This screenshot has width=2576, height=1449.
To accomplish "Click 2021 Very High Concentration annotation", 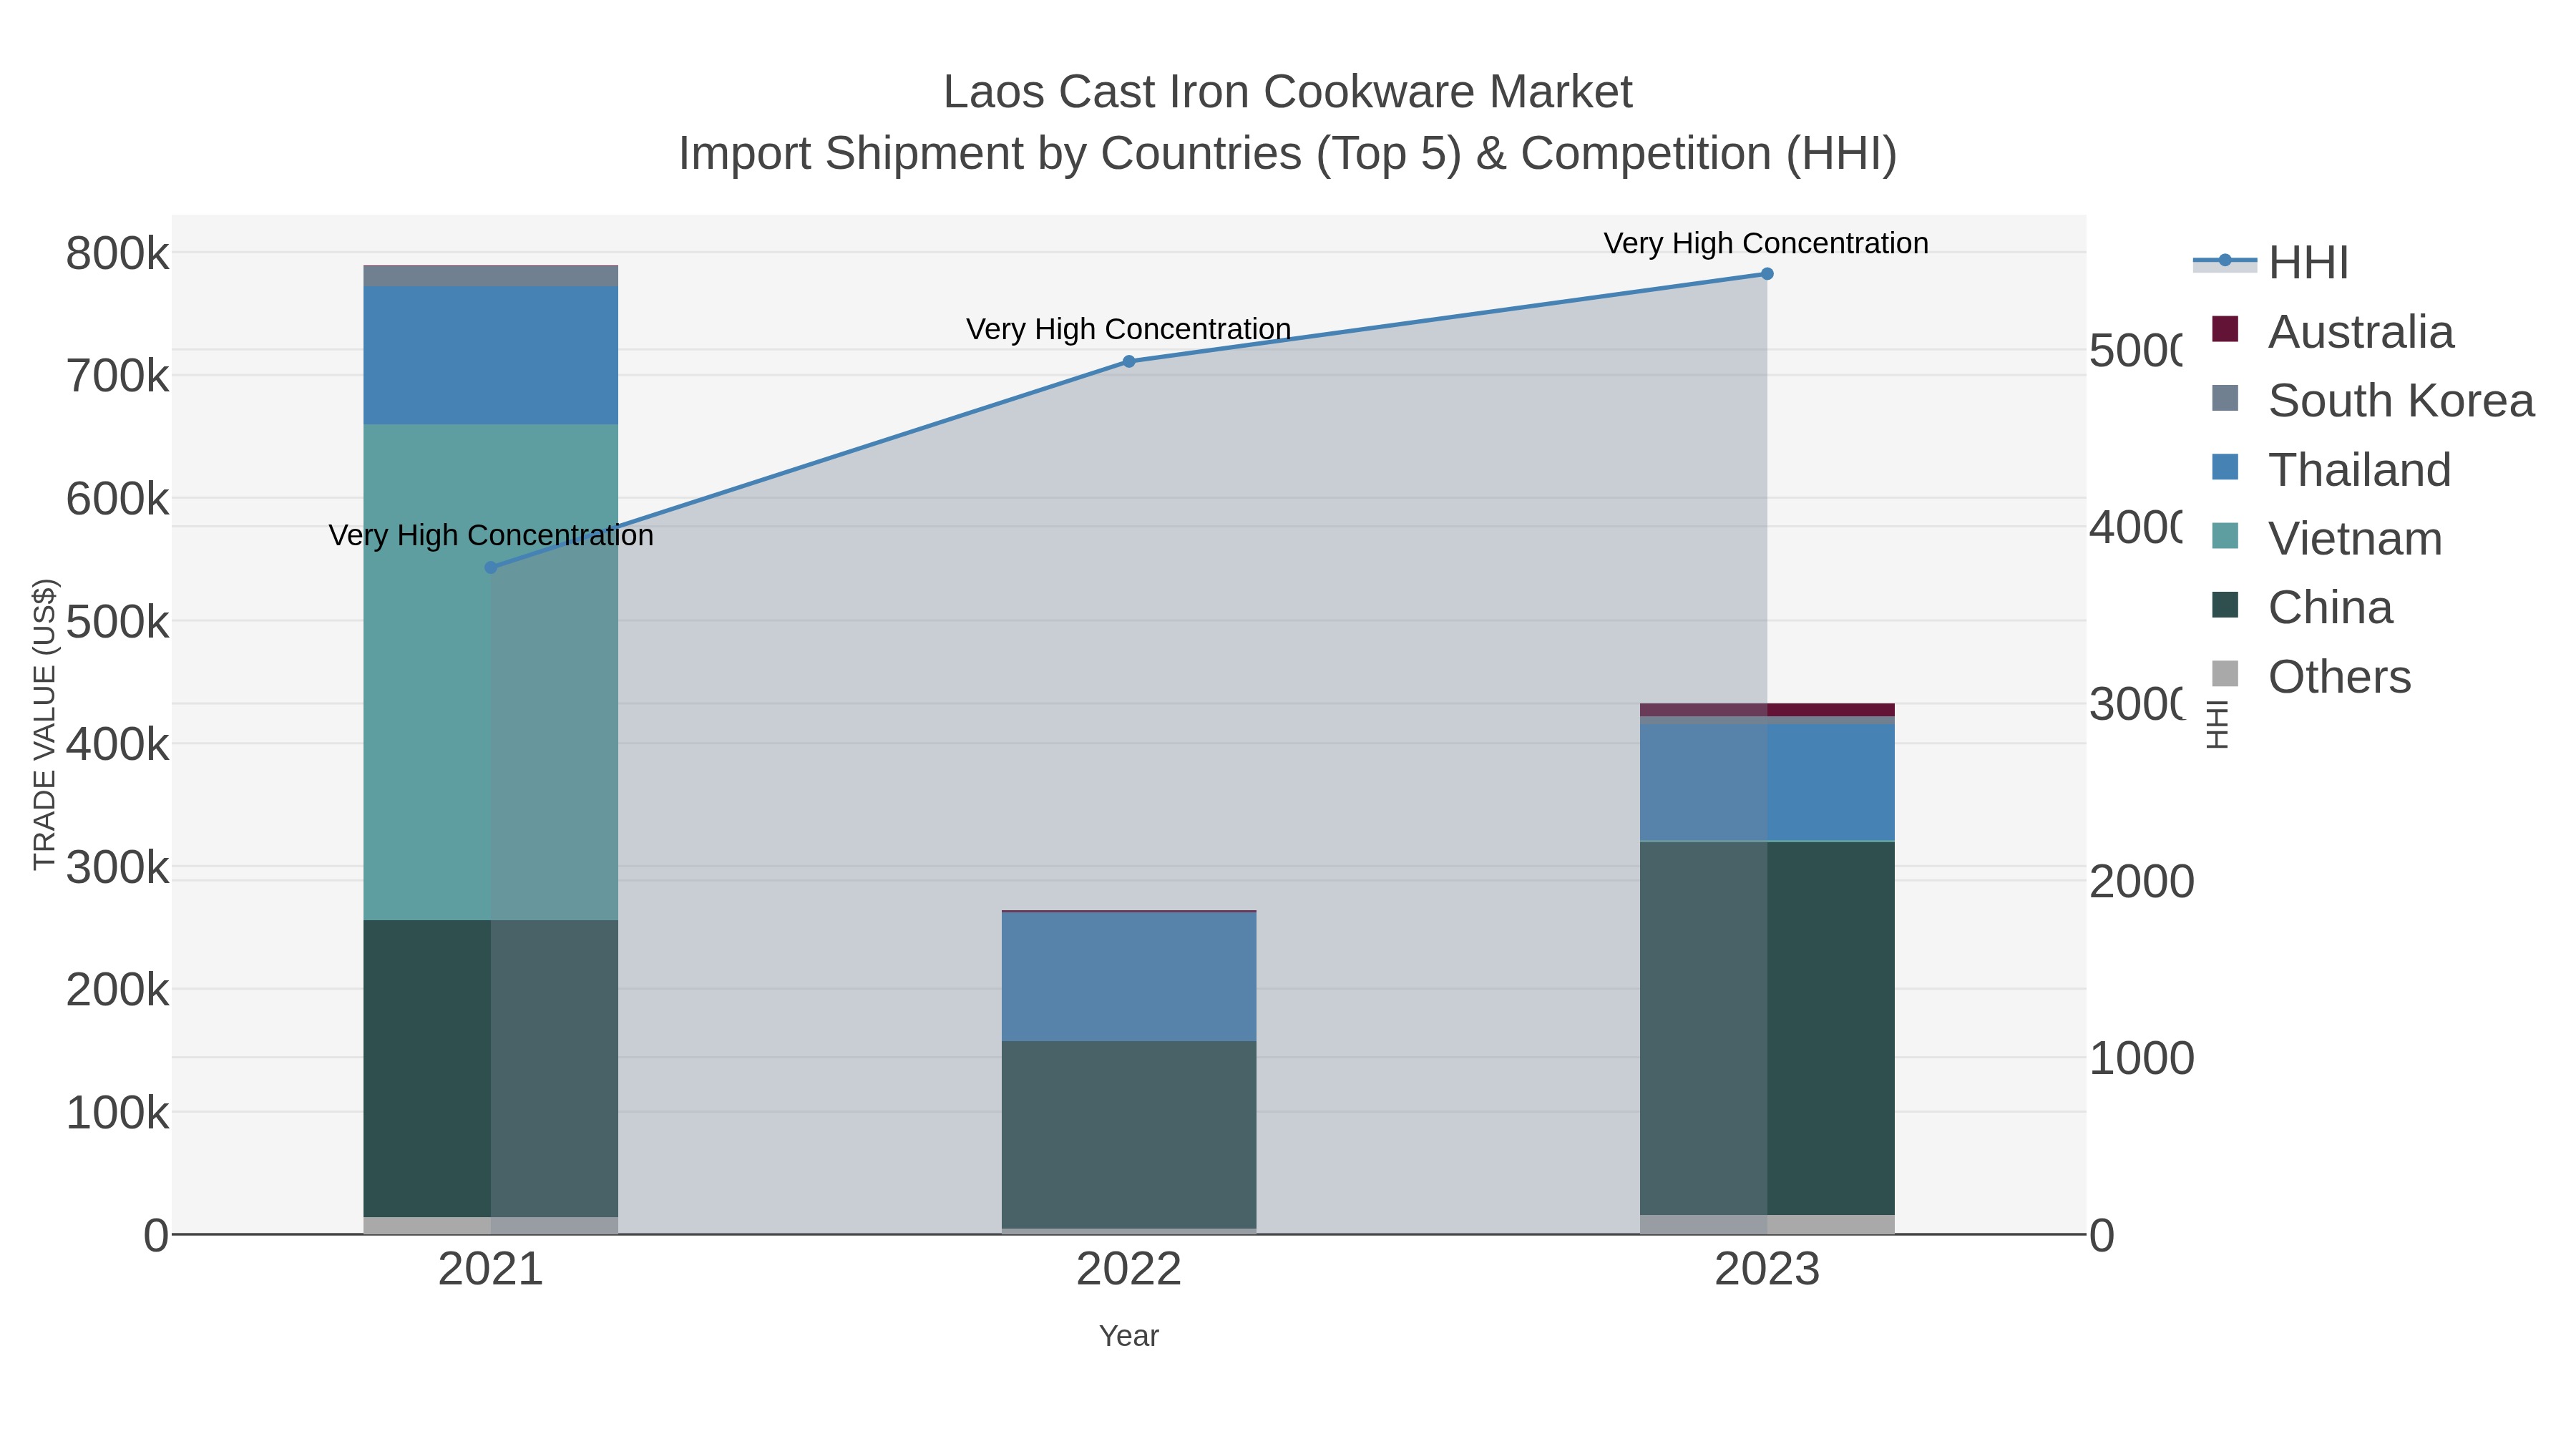I will (x=491, y=535).
